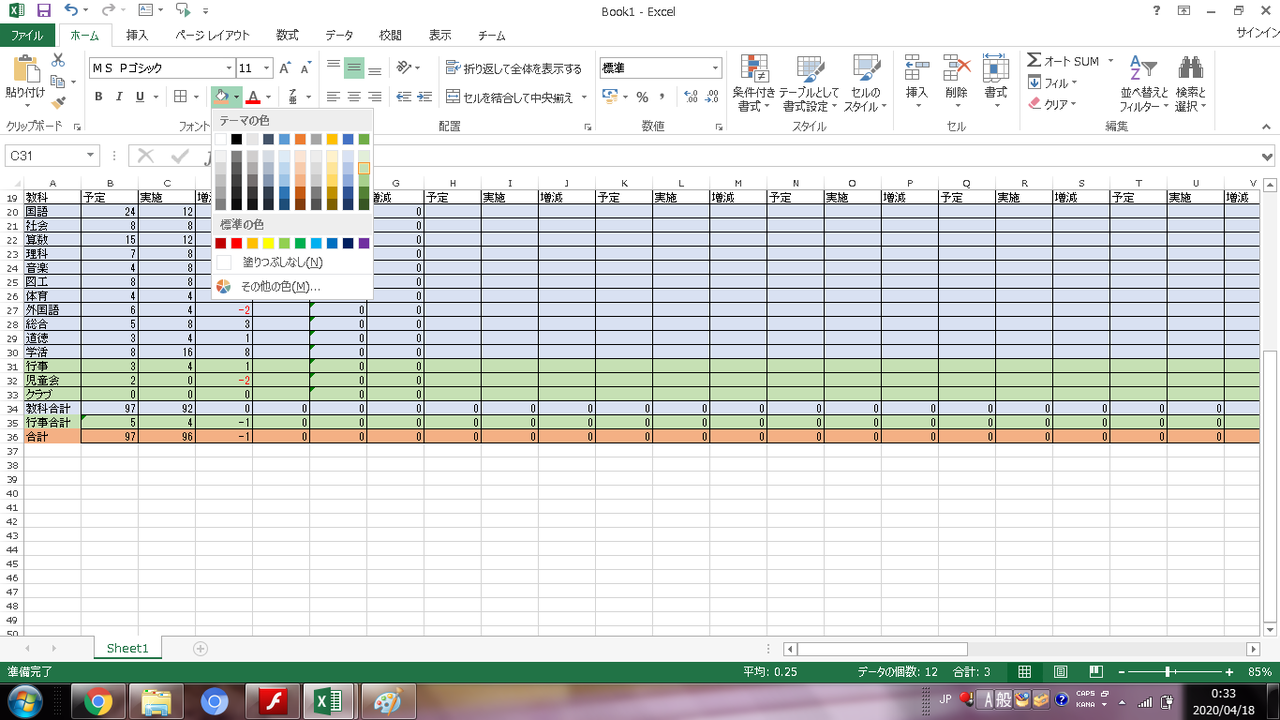Increase font size with large A icon
Viewport: 1280px width, 720px height.
285,68
